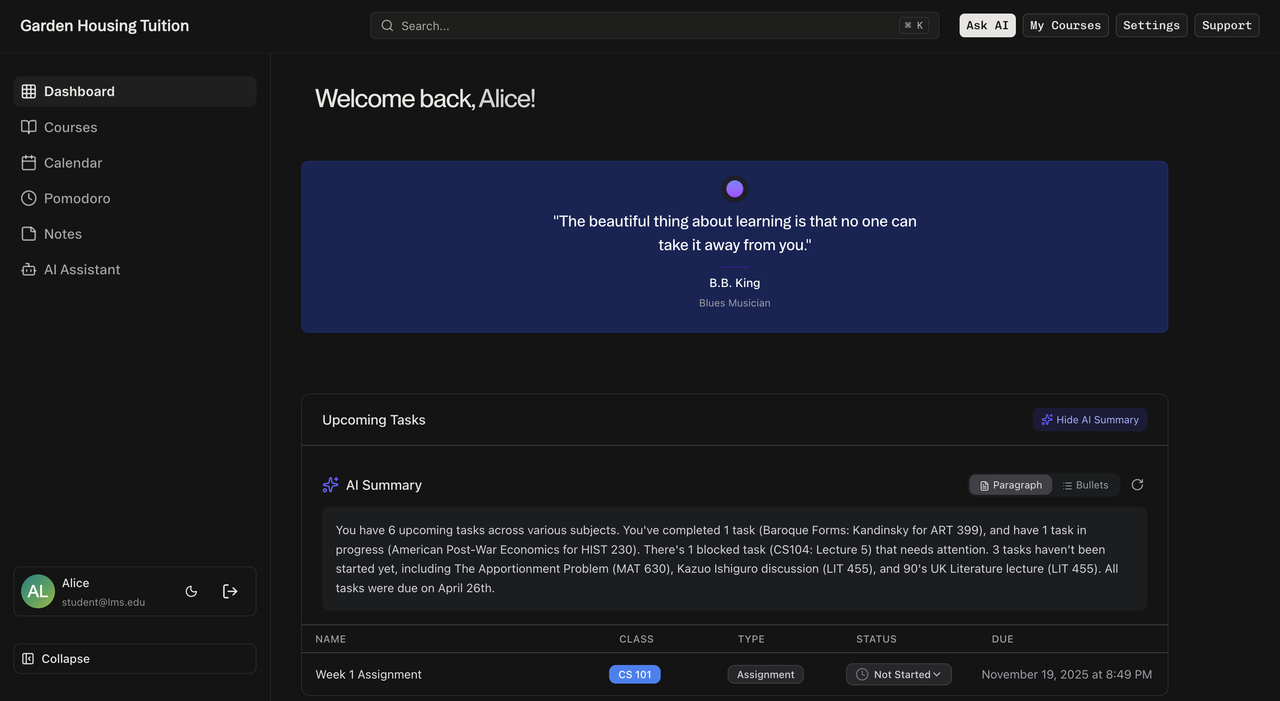Click the TYPE column header
This screenshot has width=1280, height=701.
pos(751,639)
